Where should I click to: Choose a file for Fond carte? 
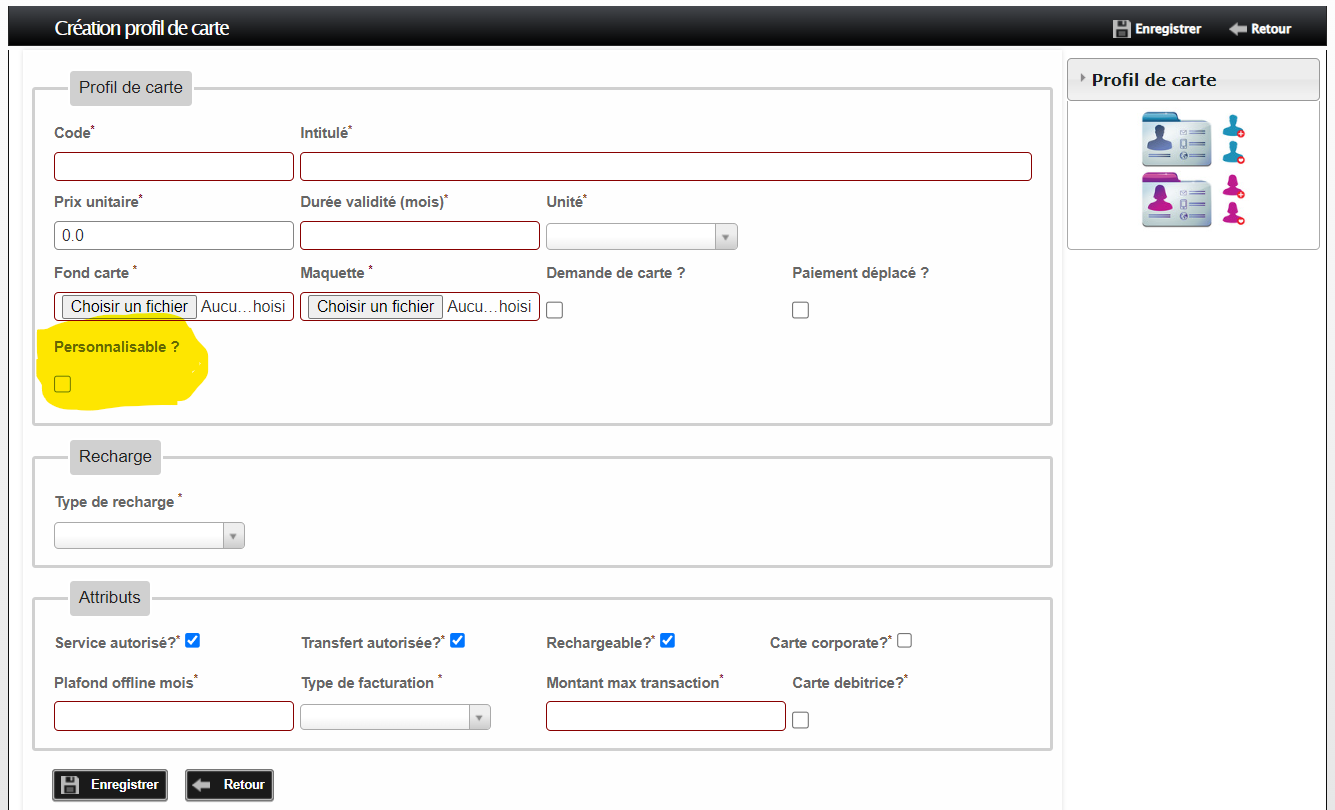(x=129, y=307)
